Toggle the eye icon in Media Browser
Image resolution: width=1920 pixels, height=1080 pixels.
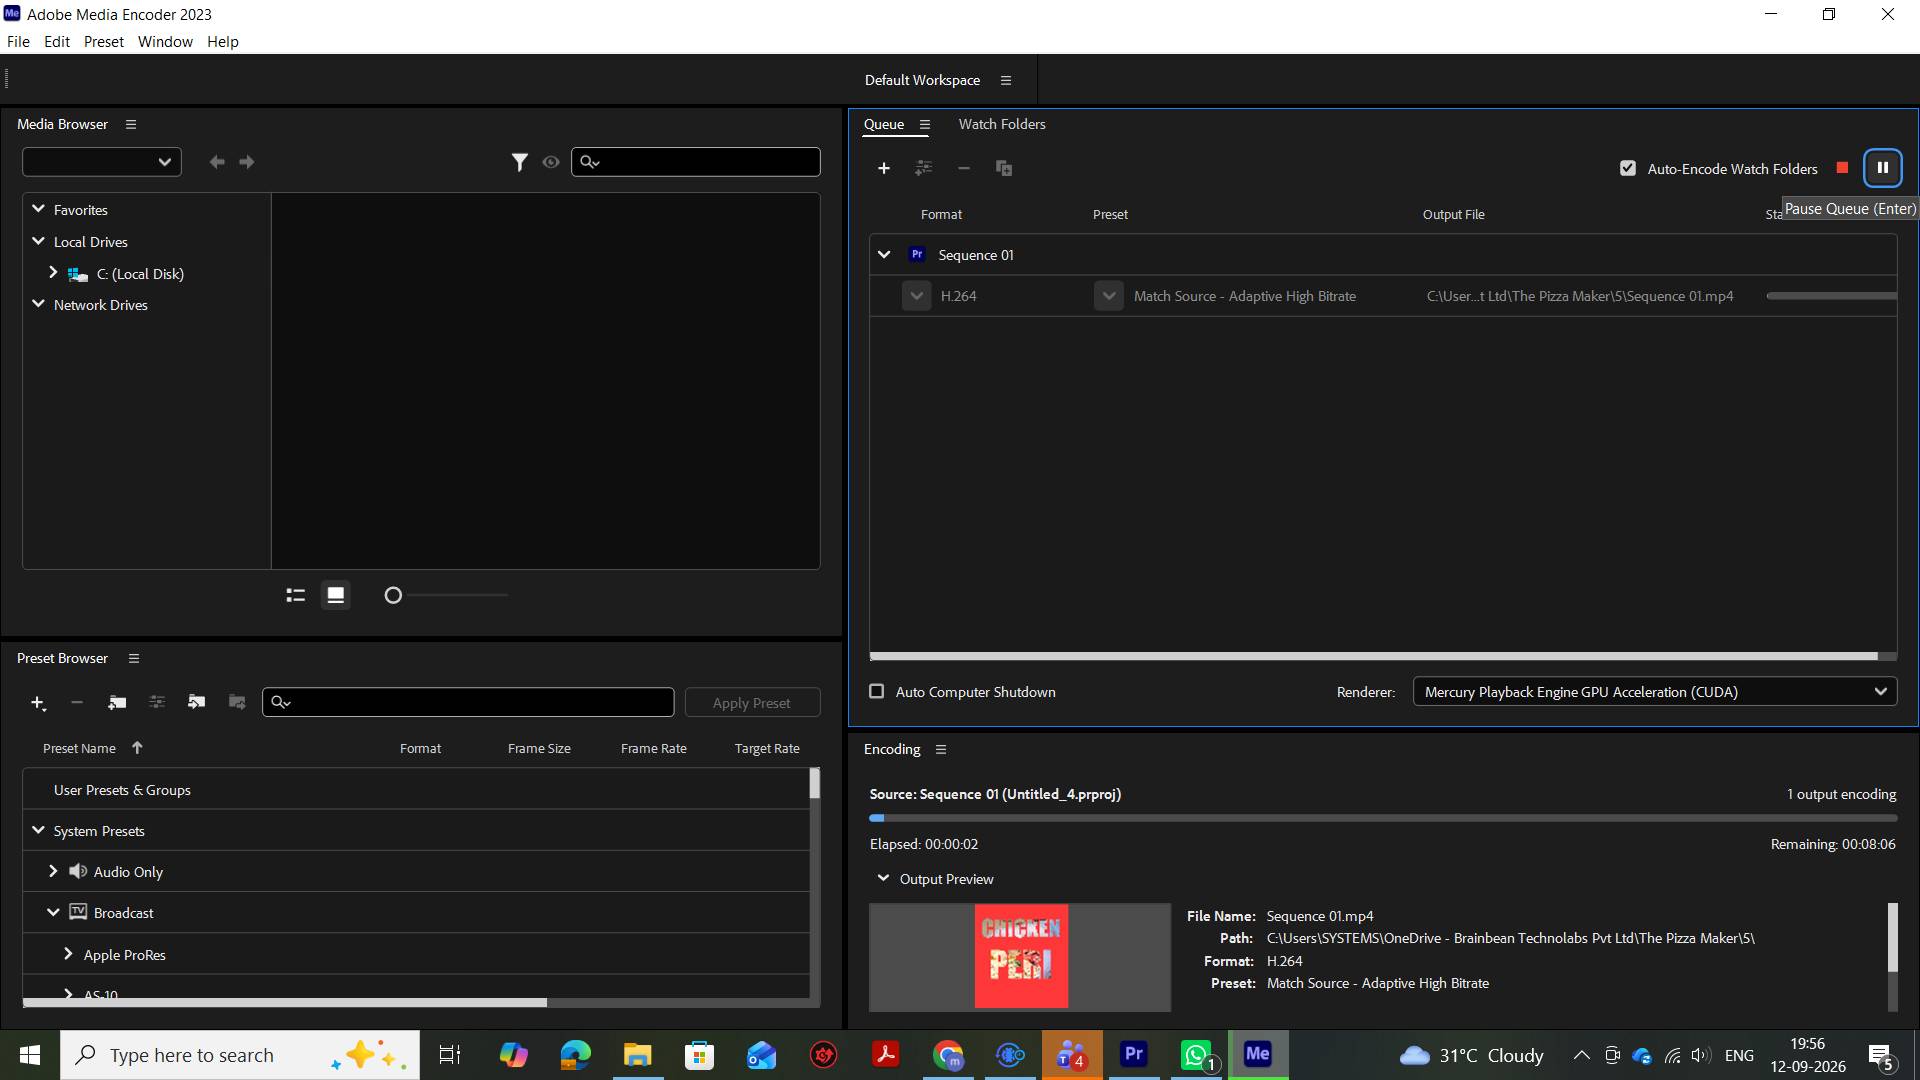(551, 162)
